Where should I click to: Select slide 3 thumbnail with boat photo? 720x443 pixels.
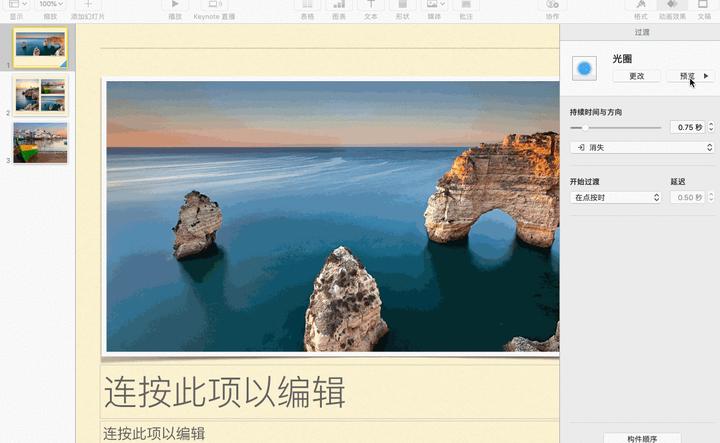coord(40,143)
